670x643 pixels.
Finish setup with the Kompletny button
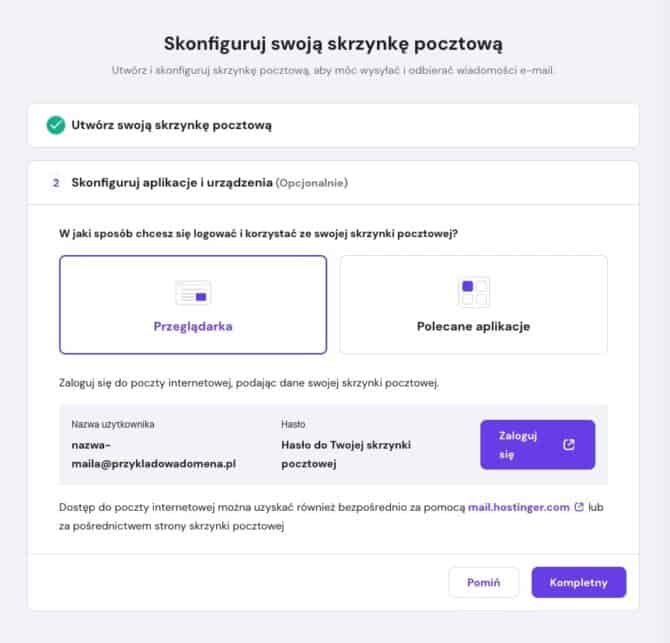tap(579, 582)
